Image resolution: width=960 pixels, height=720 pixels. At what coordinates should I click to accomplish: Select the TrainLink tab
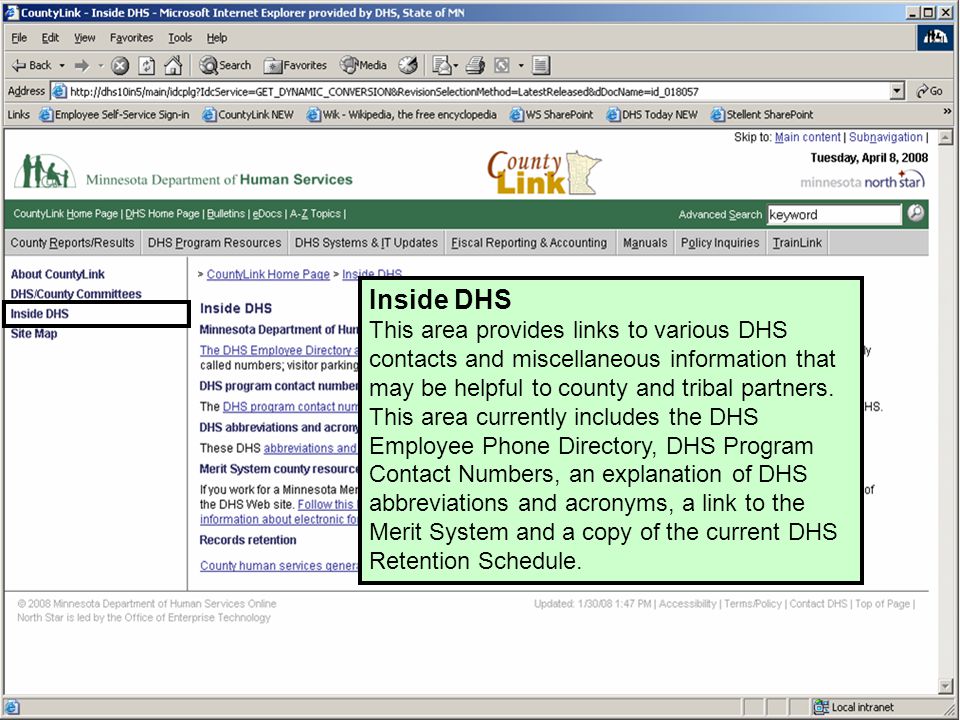[x=797, y=242]
